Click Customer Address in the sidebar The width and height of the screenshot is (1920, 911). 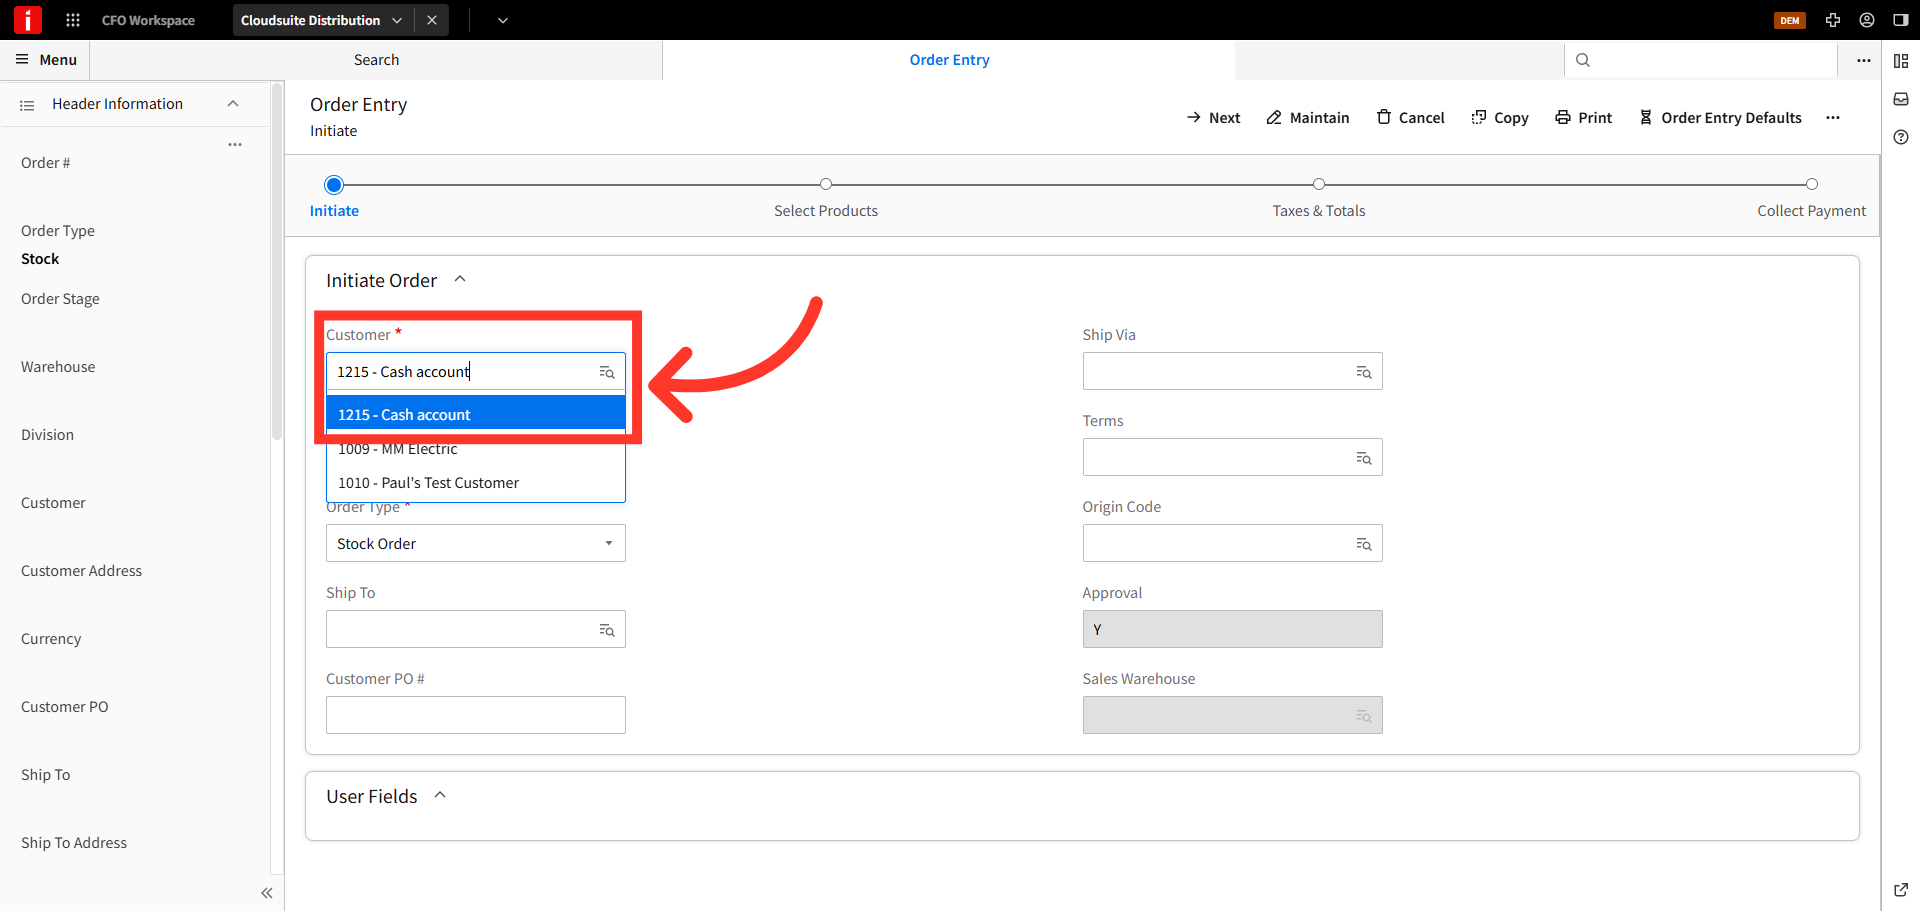tap(81, 571)
